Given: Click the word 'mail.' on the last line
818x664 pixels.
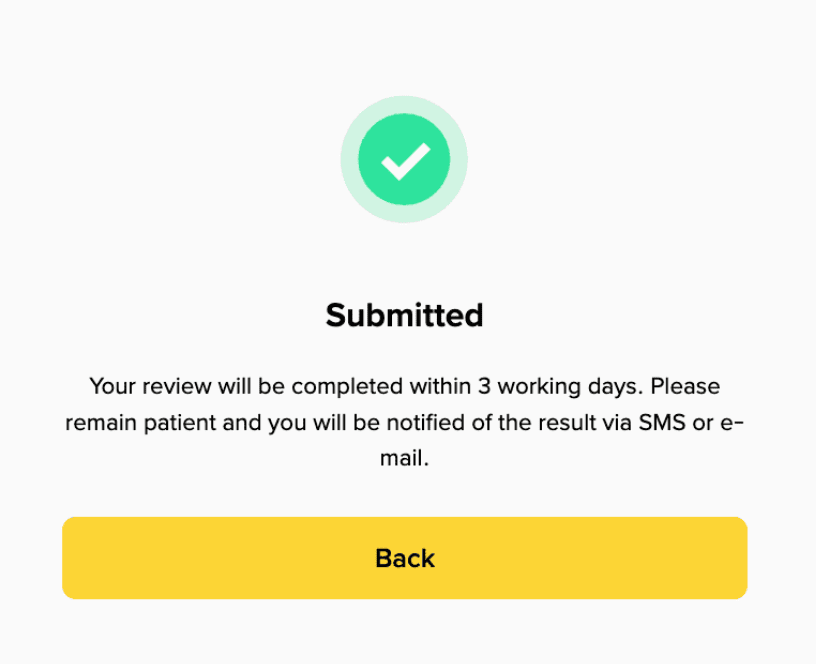Looking at the screenshot, I should tap(404, 458).
